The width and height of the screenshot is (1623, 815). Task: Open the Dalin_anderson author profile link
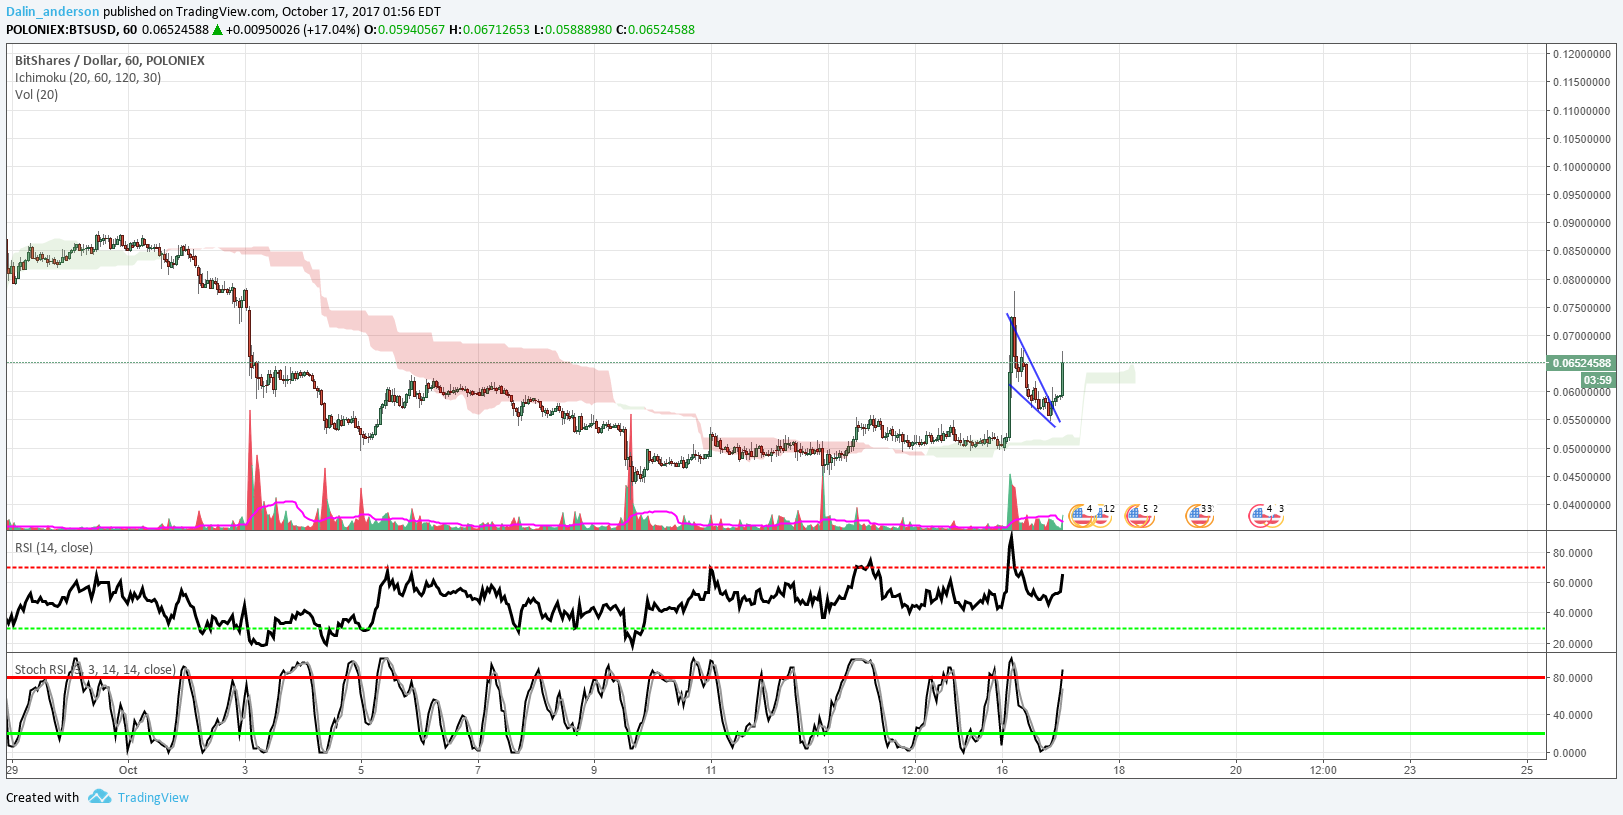click(53, 12)
